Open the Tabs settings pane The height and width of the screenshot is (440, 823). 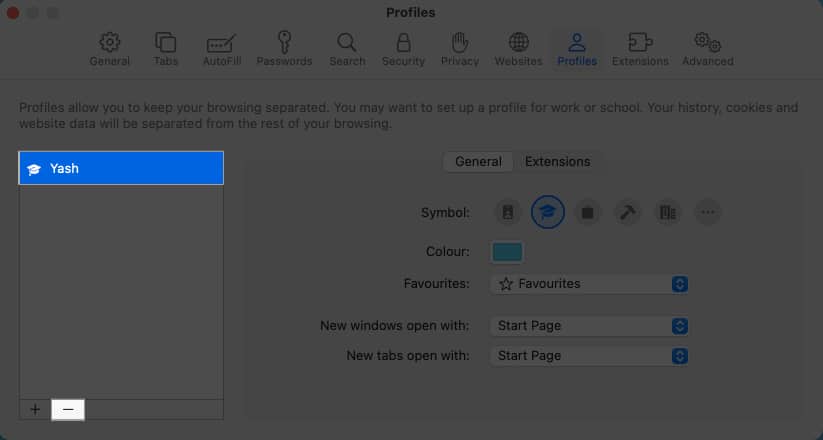[x=166, y=50]
